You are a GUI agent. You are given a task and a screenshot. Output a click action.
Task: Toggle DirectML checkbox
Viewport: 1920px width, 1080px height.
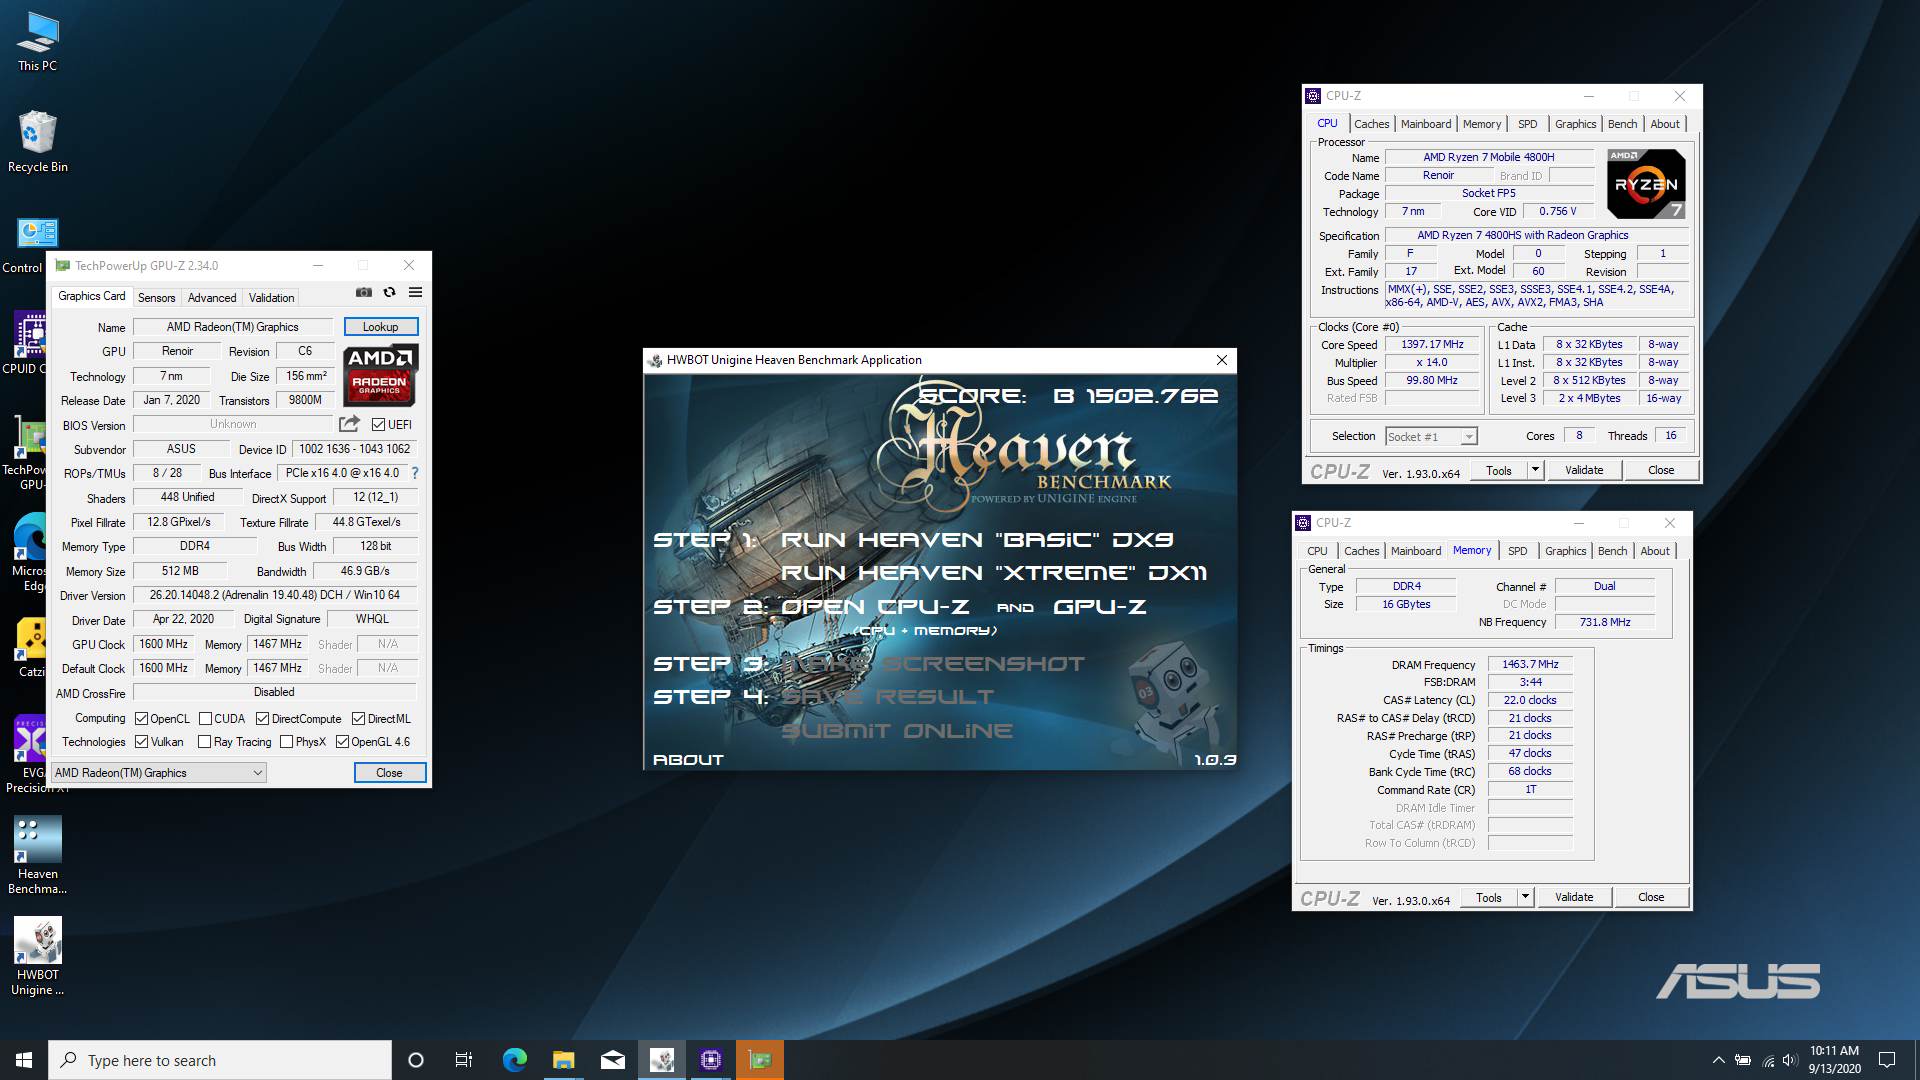(359, 718)
